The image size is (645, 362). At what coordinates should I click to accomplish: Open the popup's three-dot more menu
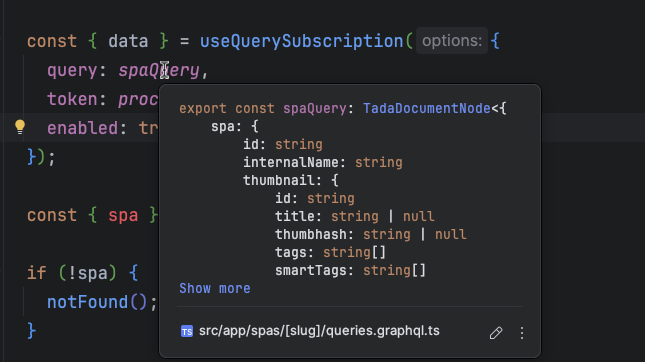point(522,332)
